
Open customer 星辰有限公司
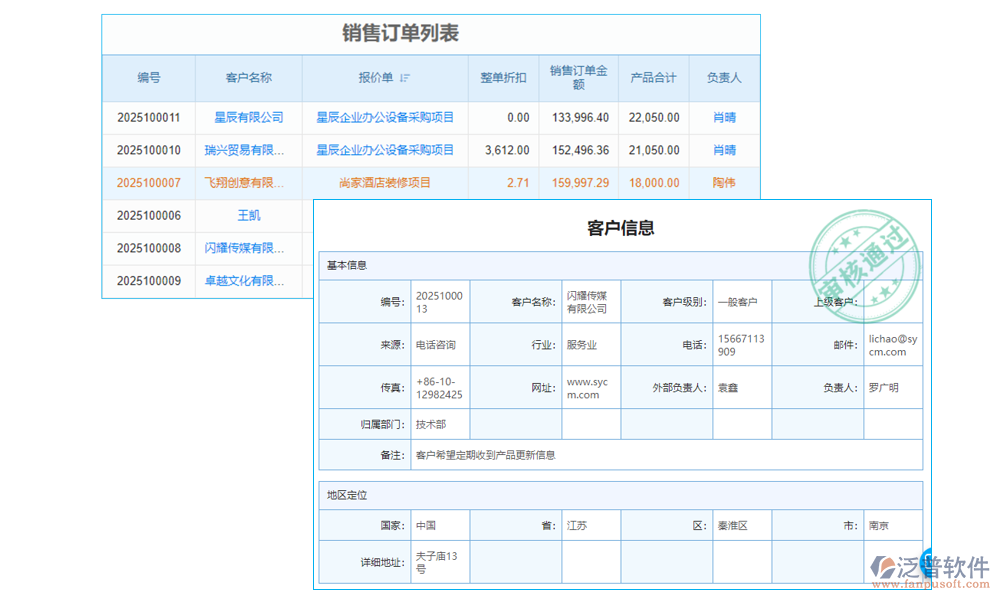pyautogui.click(x=249, y=117)
